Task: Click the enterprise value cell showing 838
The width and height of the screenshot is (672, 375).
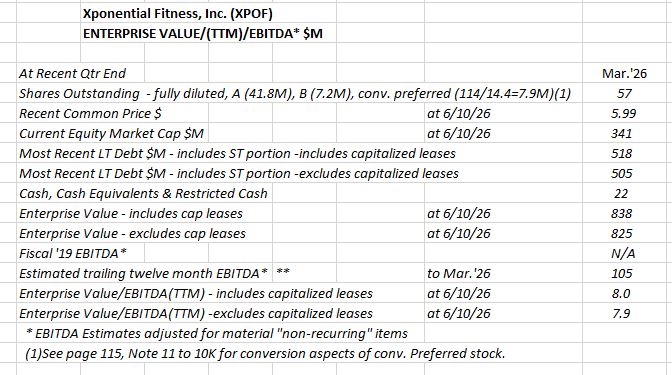Action: 621,213
